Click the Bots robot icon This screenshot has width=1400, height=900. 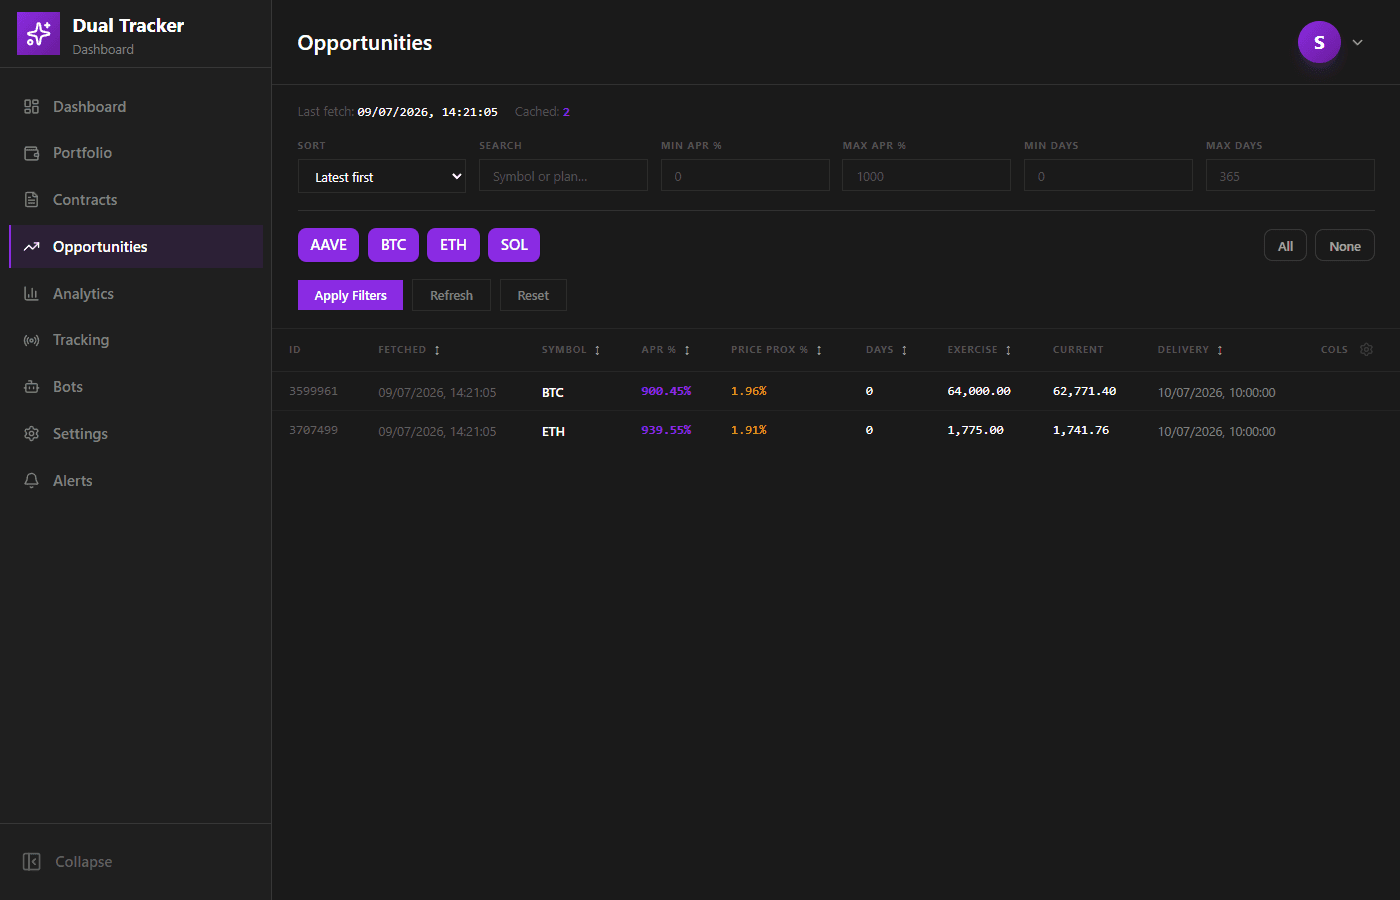coord(31,387)
